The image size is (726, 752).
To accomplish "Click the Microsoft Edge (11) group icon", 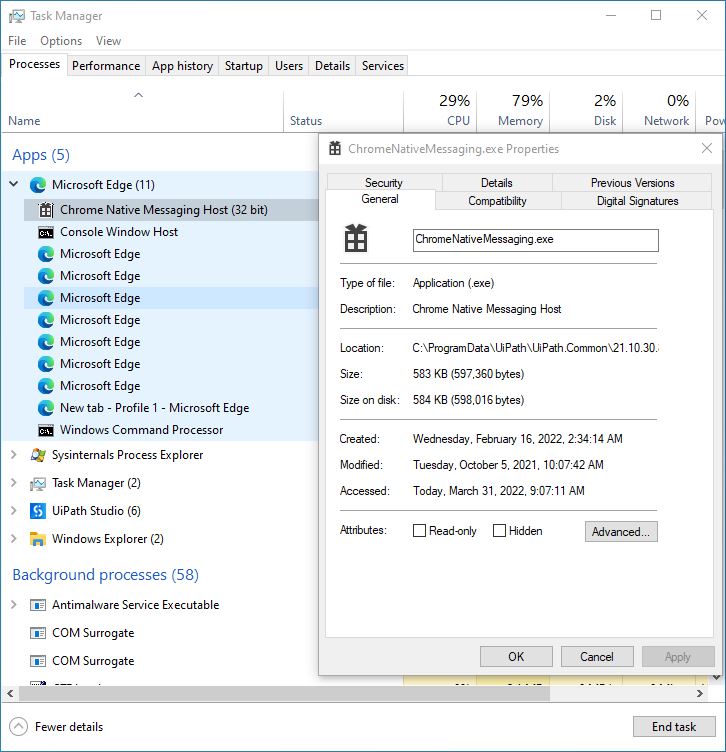I will coord(38,185).
